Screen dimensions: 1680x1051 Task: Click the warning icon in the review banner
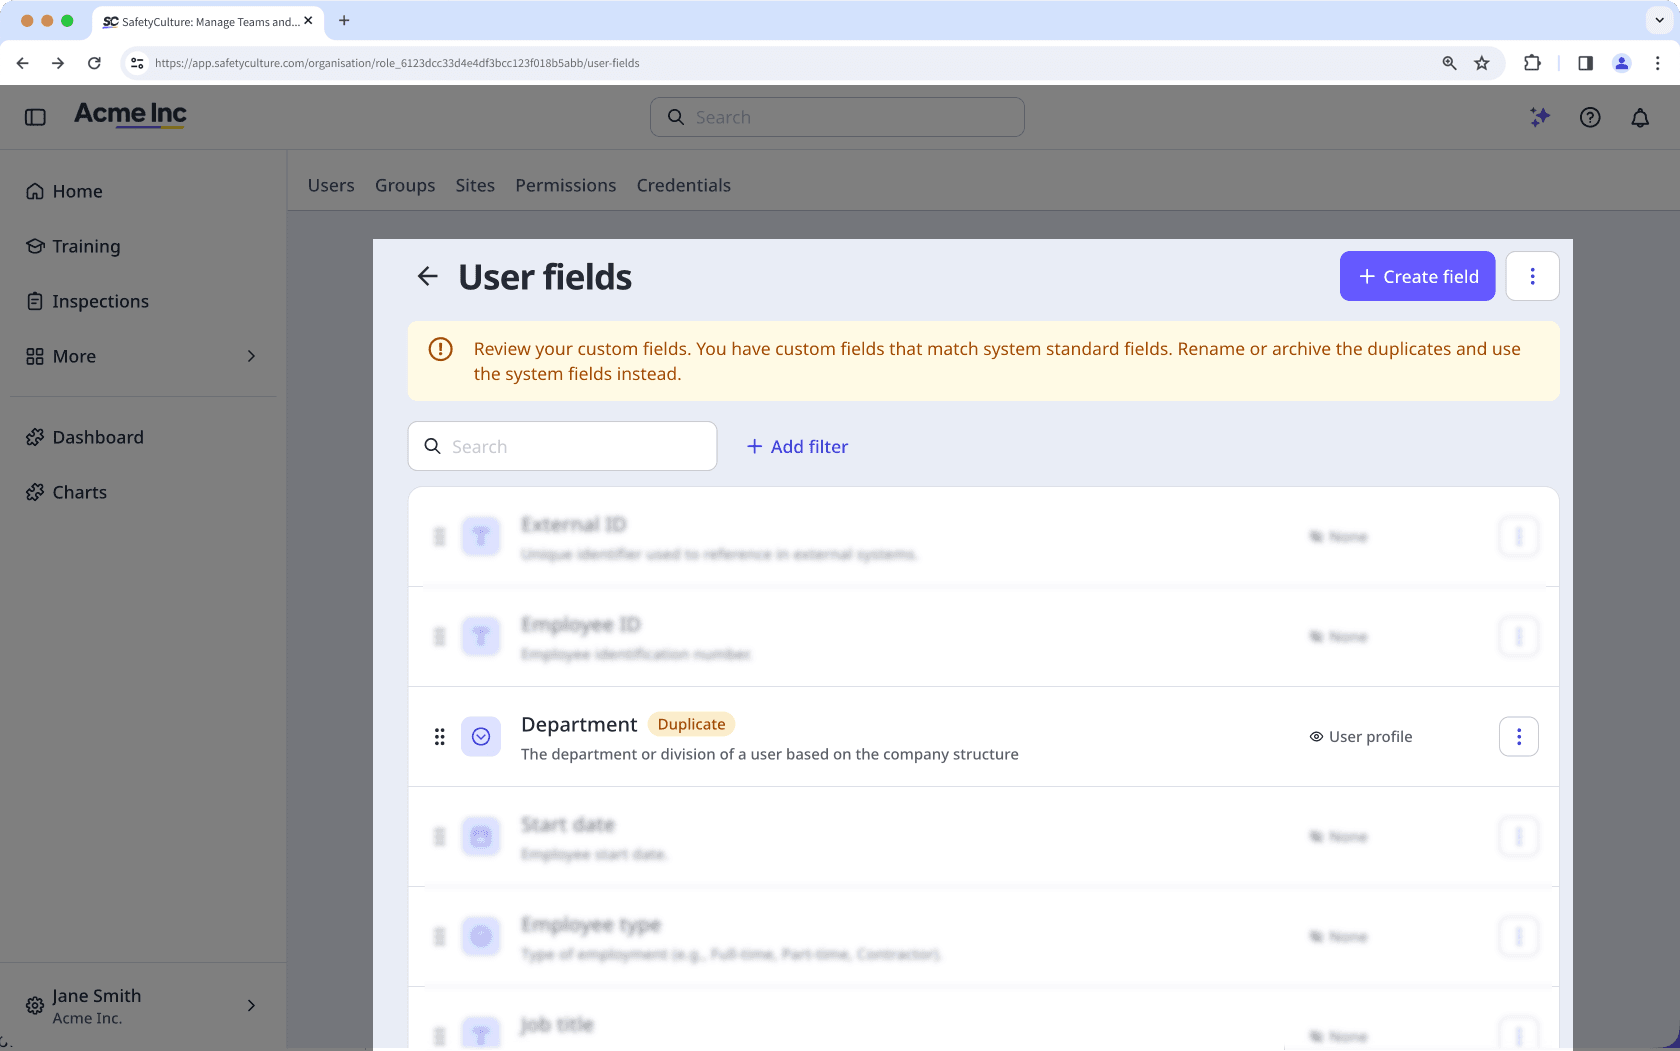click(x=440, y=349)
